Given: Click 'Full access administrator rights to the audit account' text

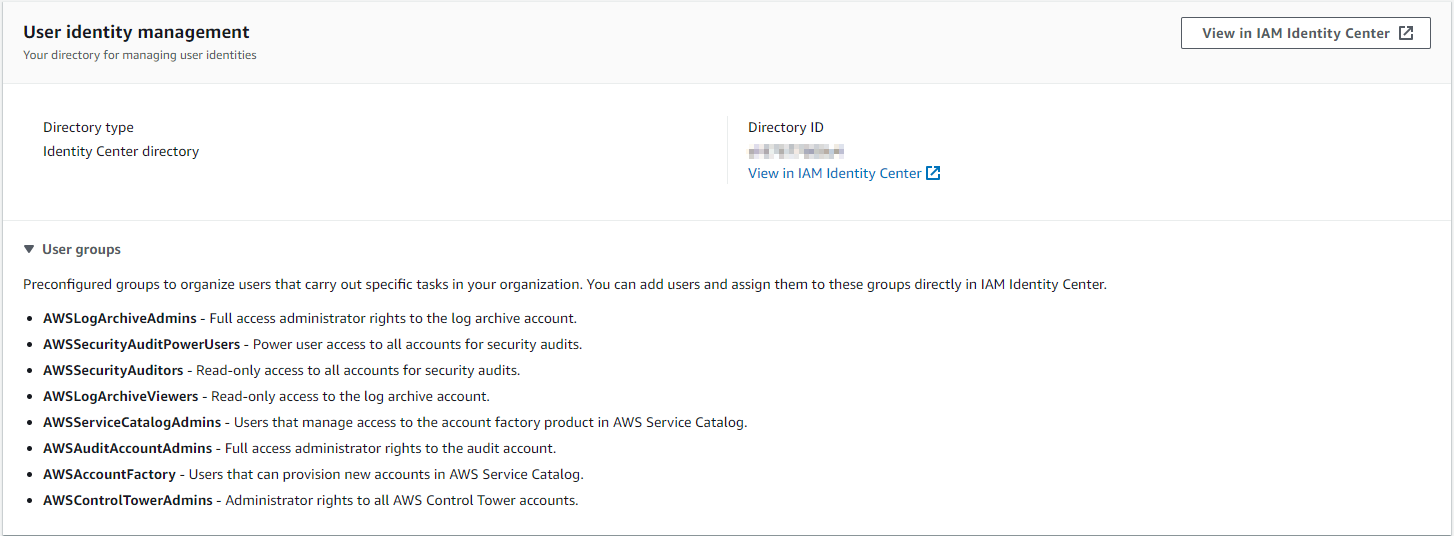Looking at the screenshot, I should tap(390, 448).
